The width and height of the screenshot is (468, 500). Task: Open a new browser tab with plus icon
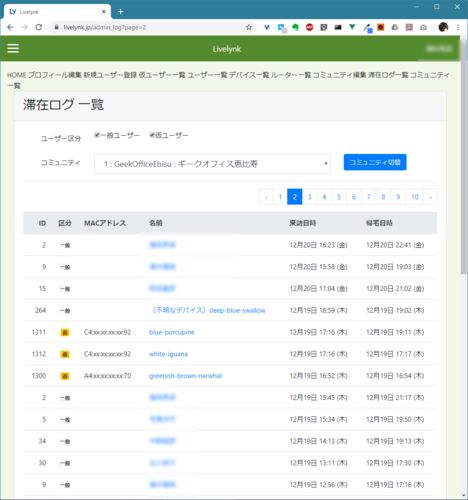coord(121,12)
